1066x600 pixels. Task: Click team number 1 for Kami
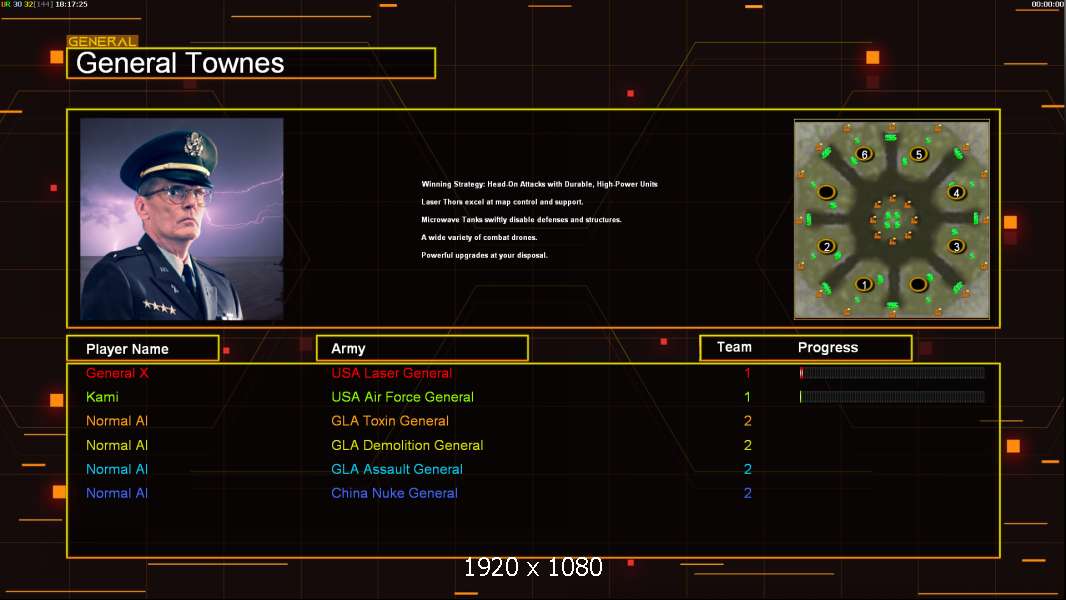(x=747, y=397)
